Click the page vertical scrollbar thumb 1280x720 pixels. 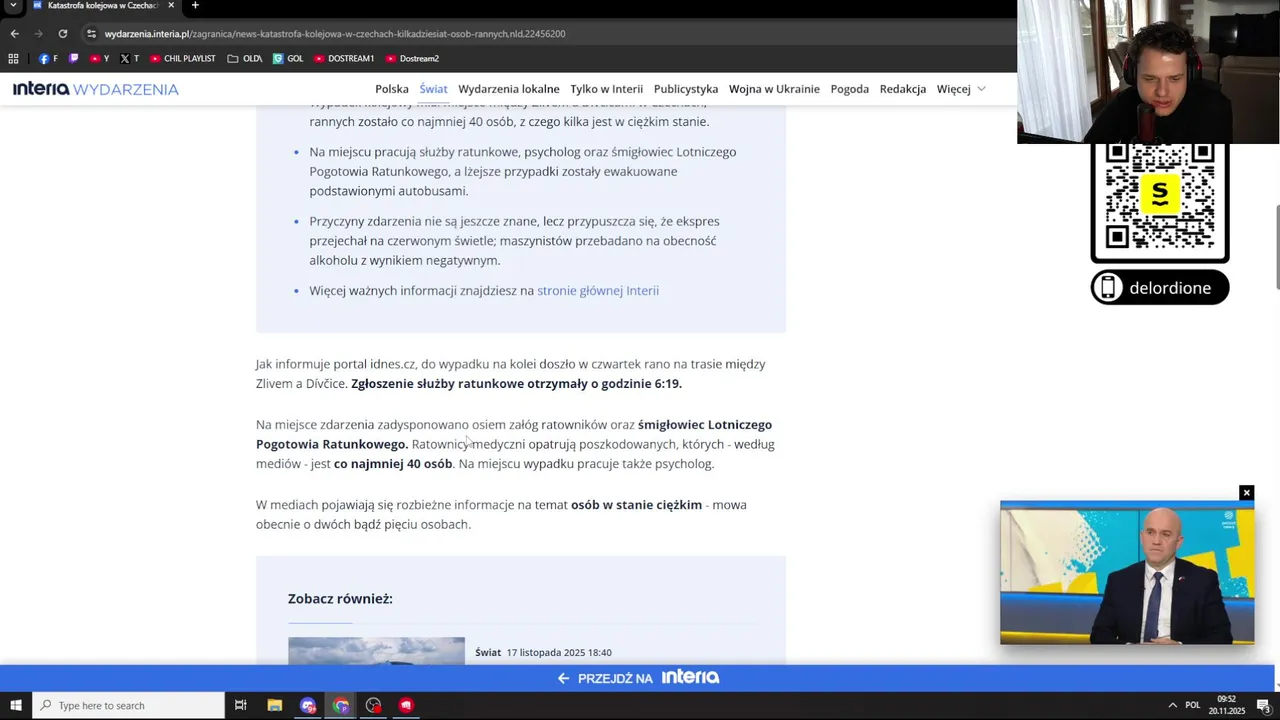coord(1276,247)
